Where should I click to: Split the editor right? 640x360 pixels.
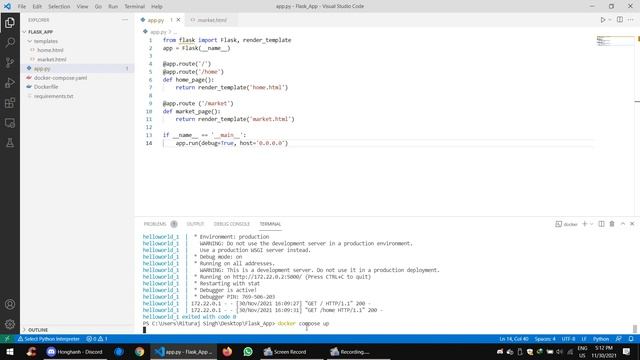click(620, 20)
